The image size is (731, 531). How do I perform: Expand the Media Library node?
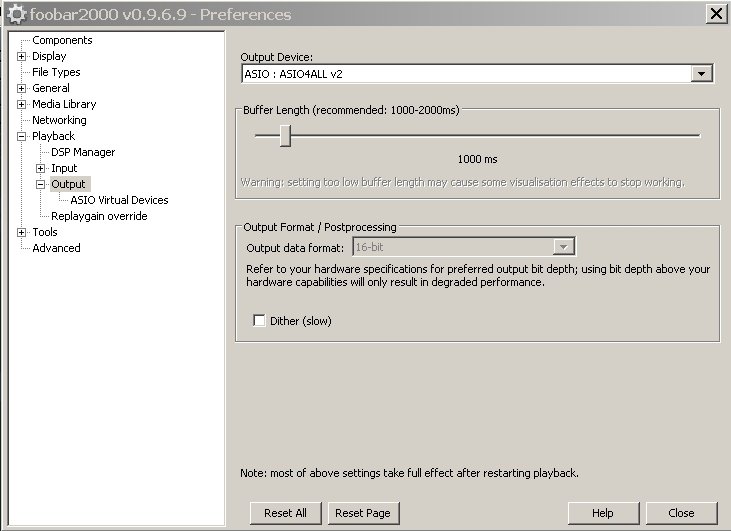click(21, 104)
